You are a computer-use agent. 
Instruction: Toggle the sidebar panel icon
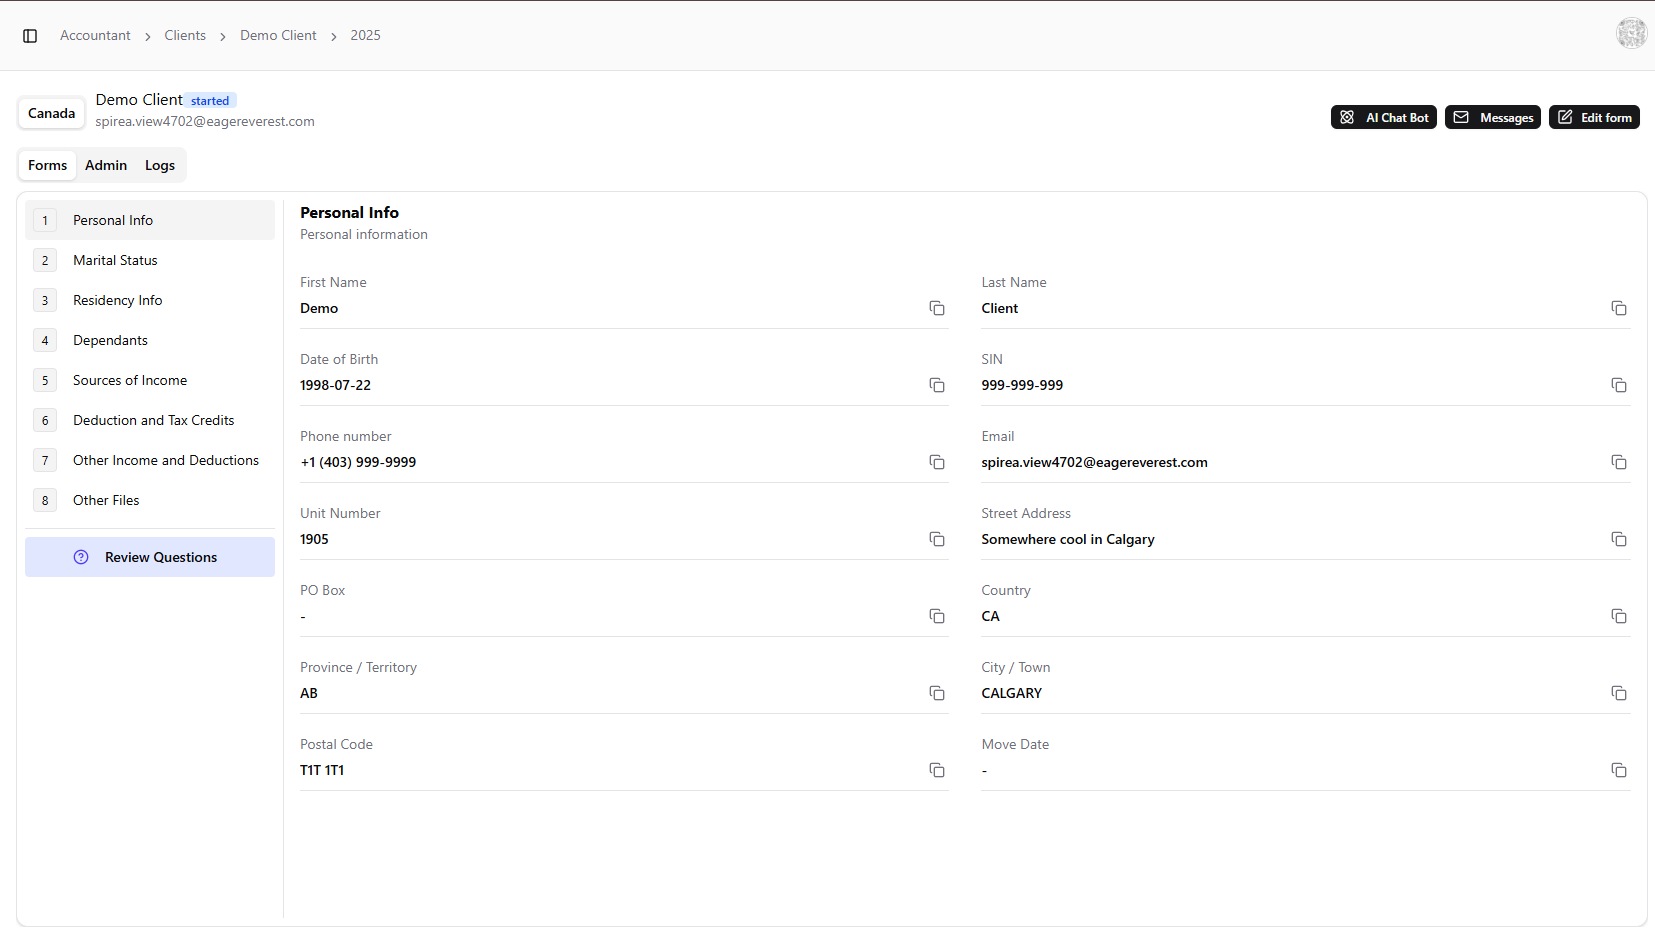tap(30, 36)
